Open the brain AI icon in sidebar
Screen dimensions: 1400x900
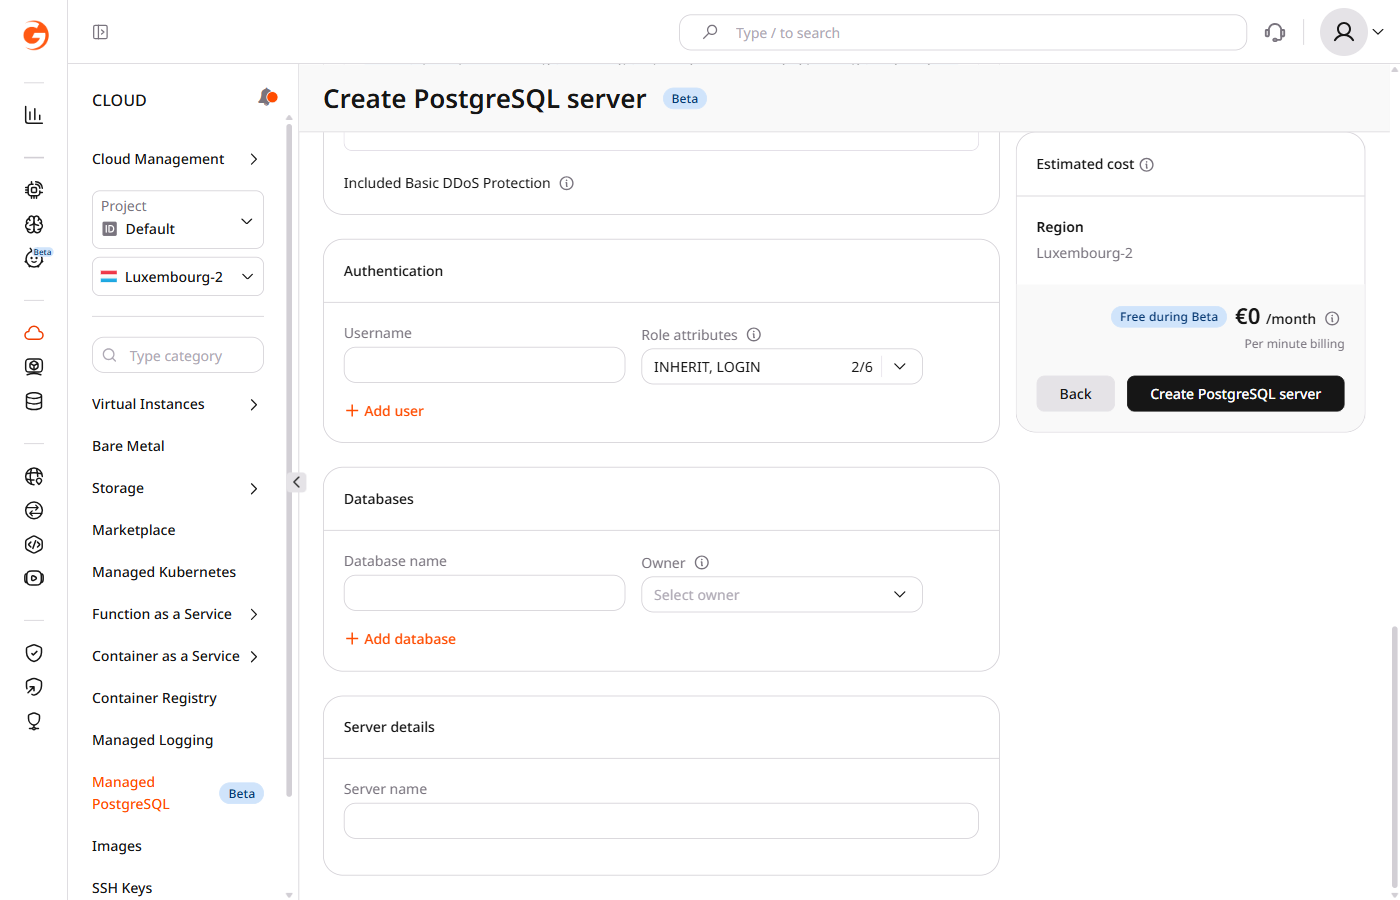coord(34,224)
